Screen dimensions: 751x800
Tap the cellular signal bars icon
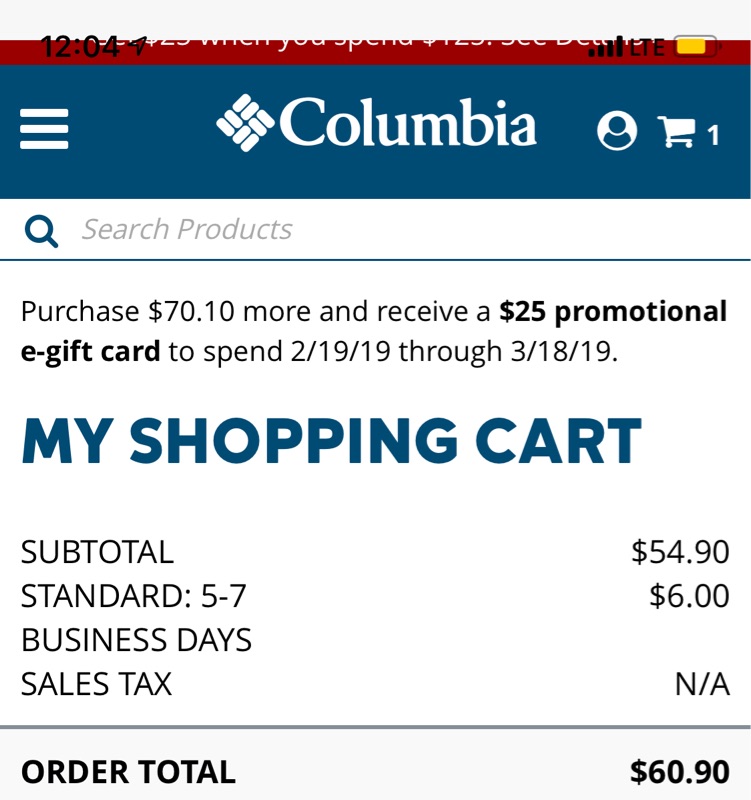(x=605, y=47)
